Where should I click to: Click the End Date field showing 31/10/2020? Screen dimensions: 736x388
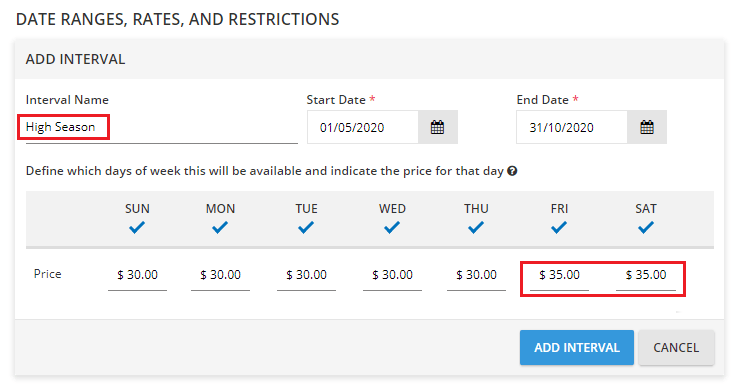(x=572, y=127)
